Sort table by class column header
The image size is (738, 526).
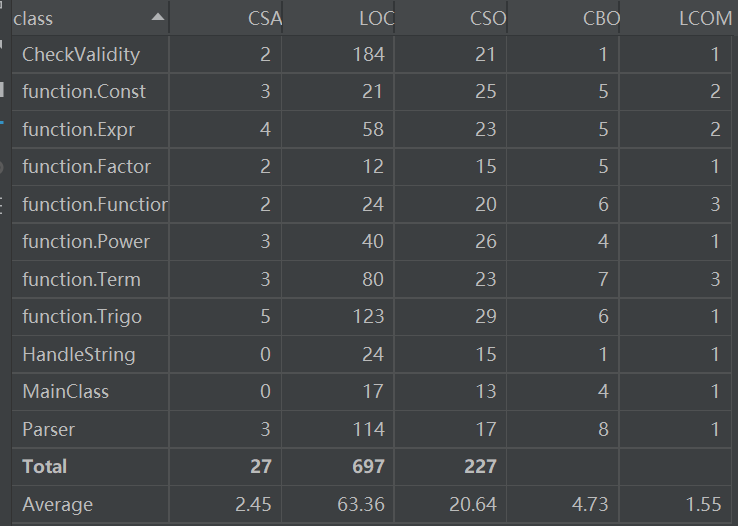(60, 18)
